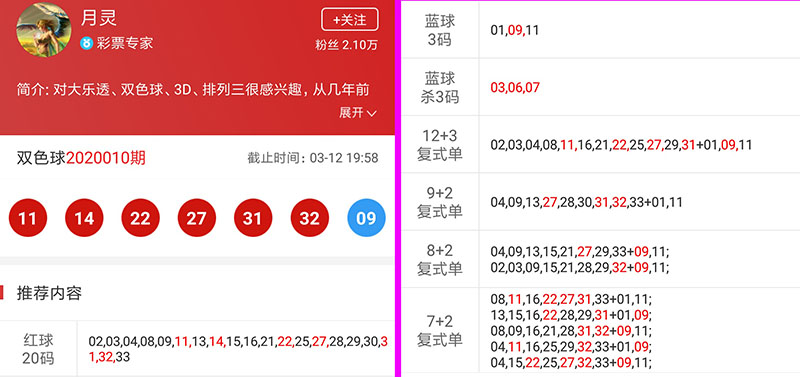Select red ball number 31
Viewport: 800px width, 377px height.
(253, 218)
